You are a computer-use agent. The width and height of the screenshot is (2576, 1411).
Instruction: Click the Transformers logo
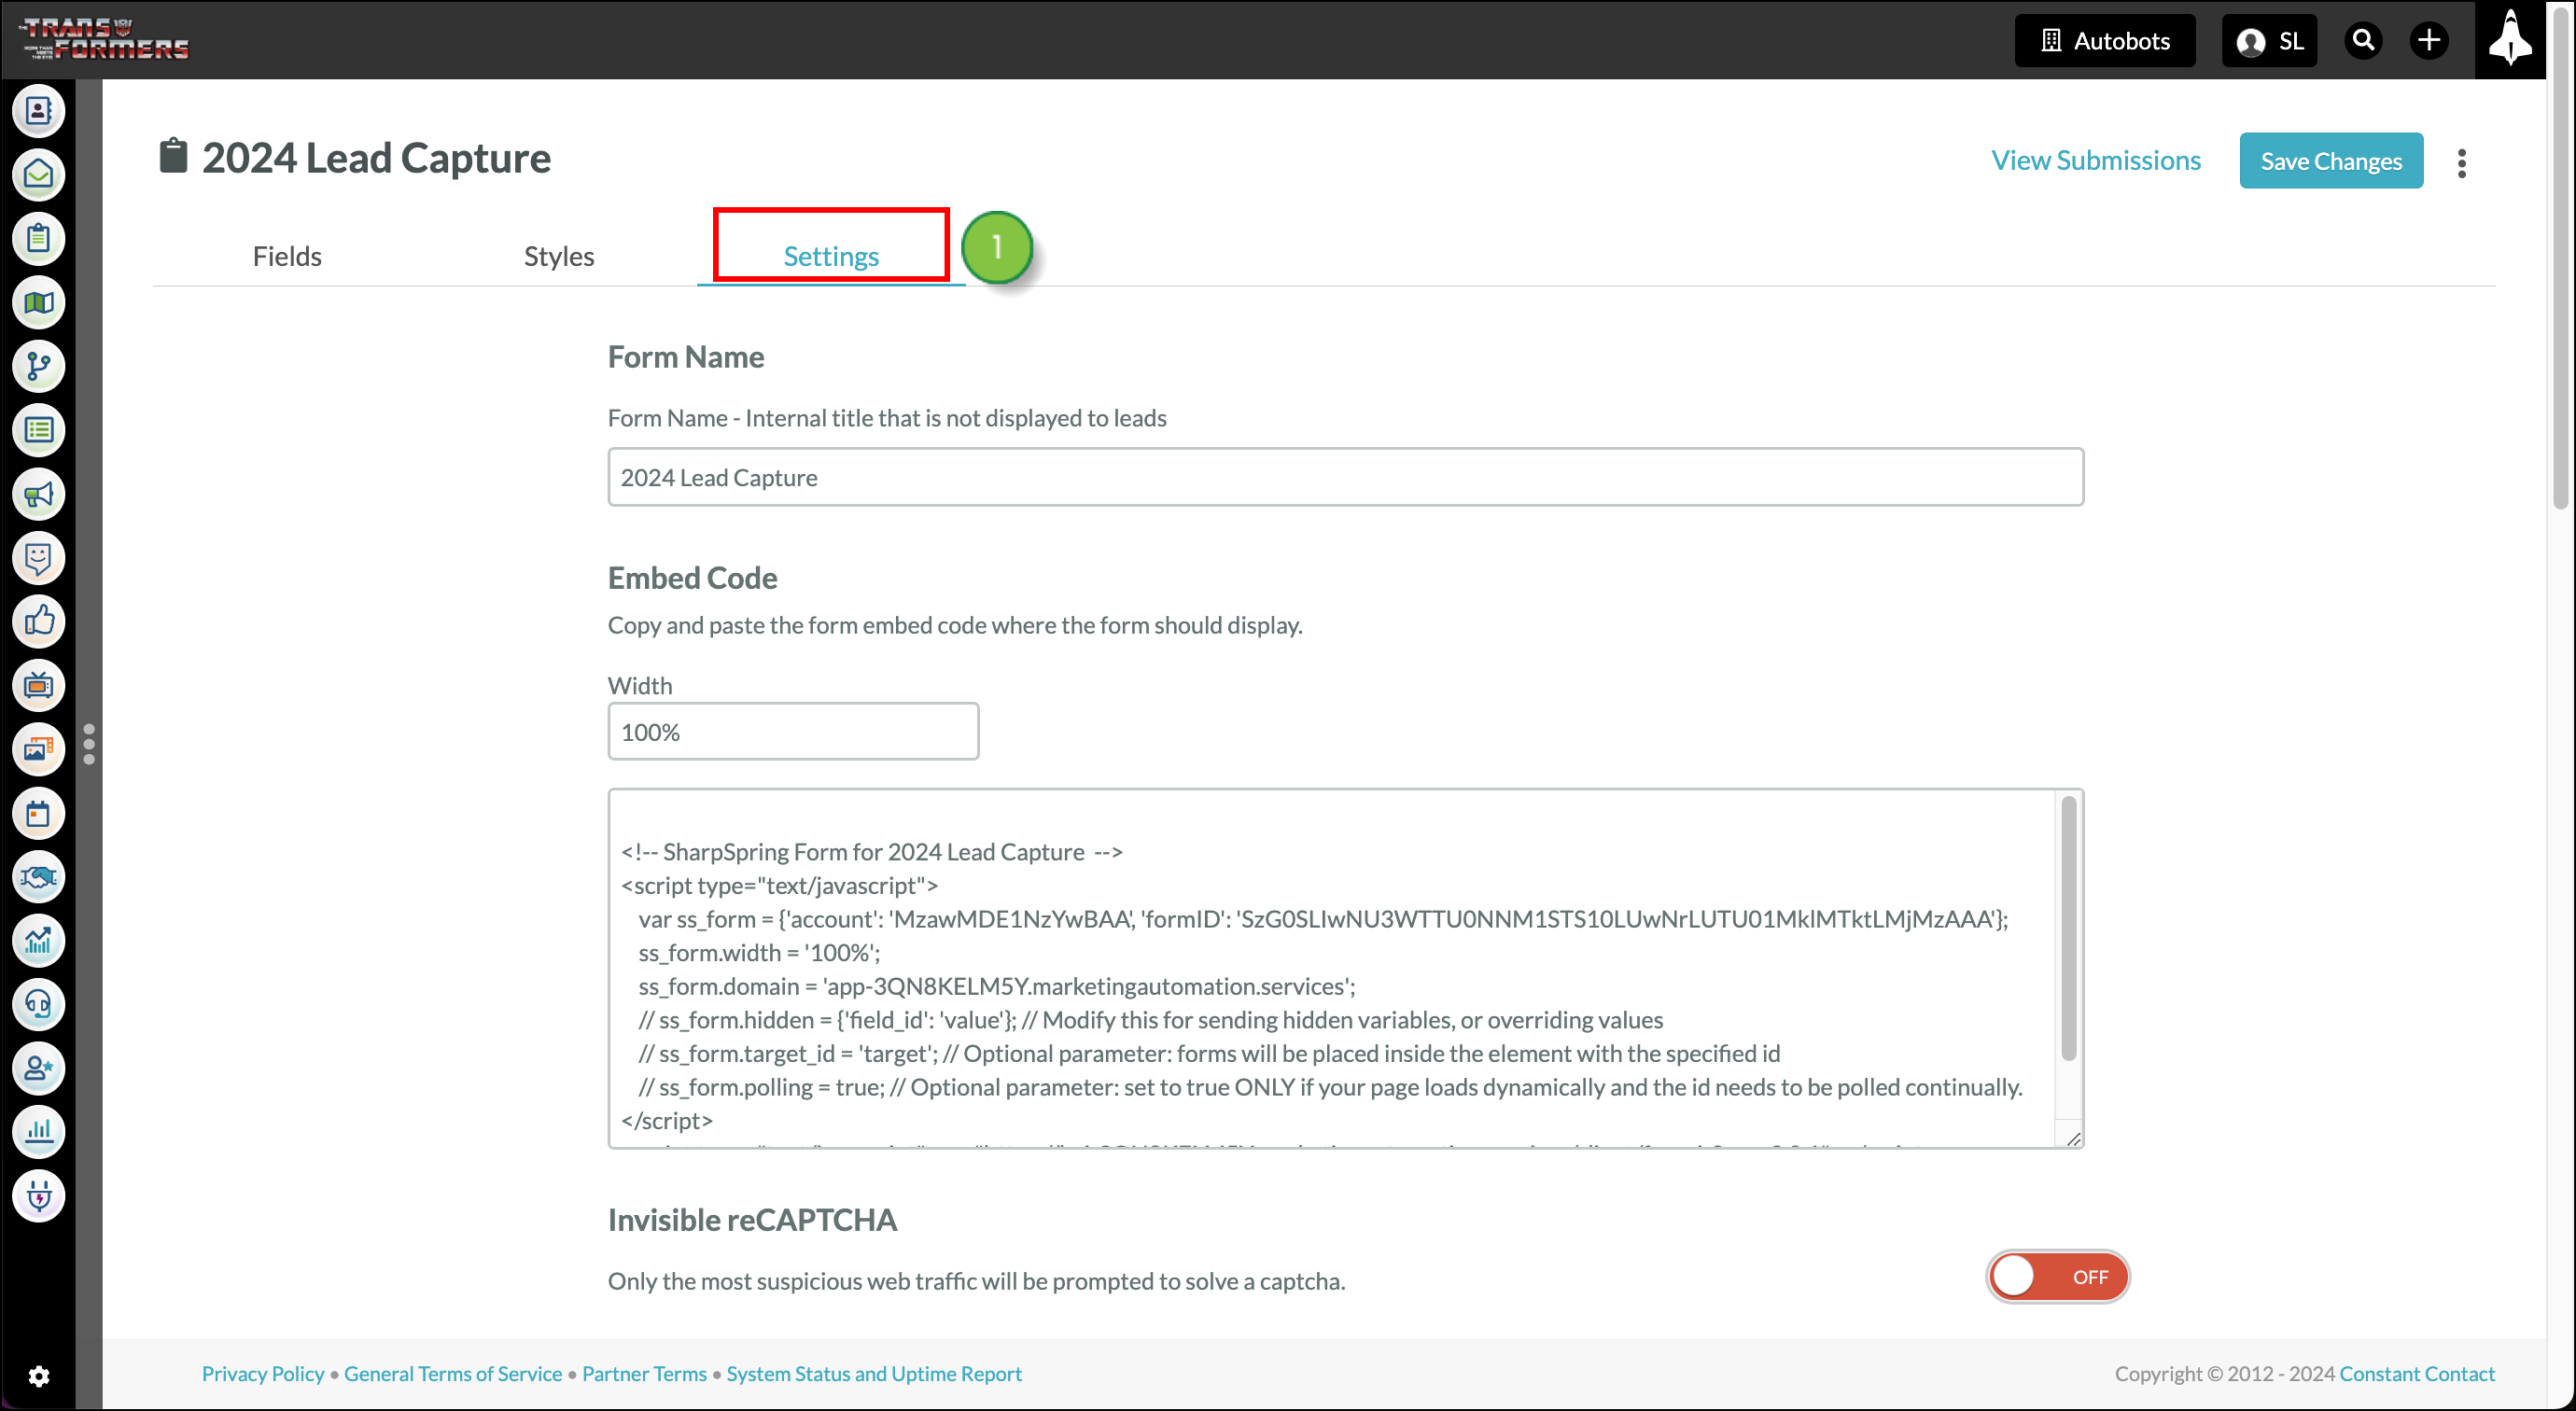point(104,40)
